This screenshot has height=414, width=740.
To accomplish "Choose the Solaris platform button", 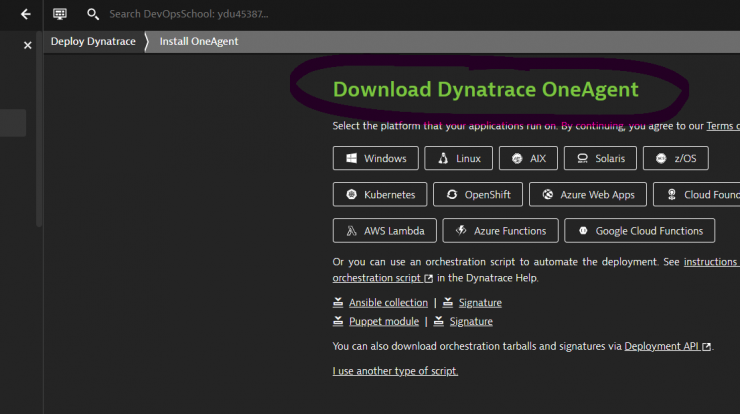I will click(600, 158).
